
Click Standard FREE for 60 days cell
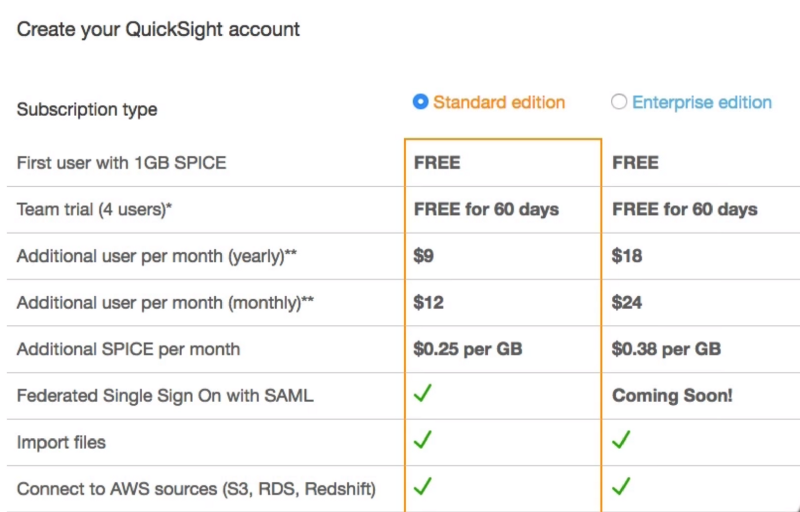click(486, 210)
